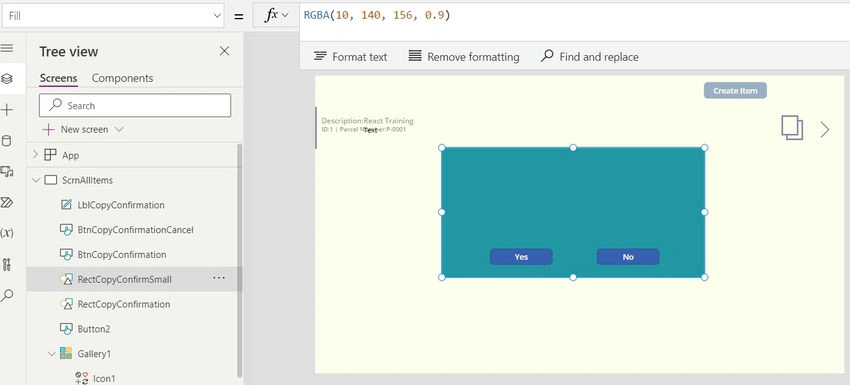Click the ScrnAllItems screen icon
850x385 pixels.
point(50,180)
